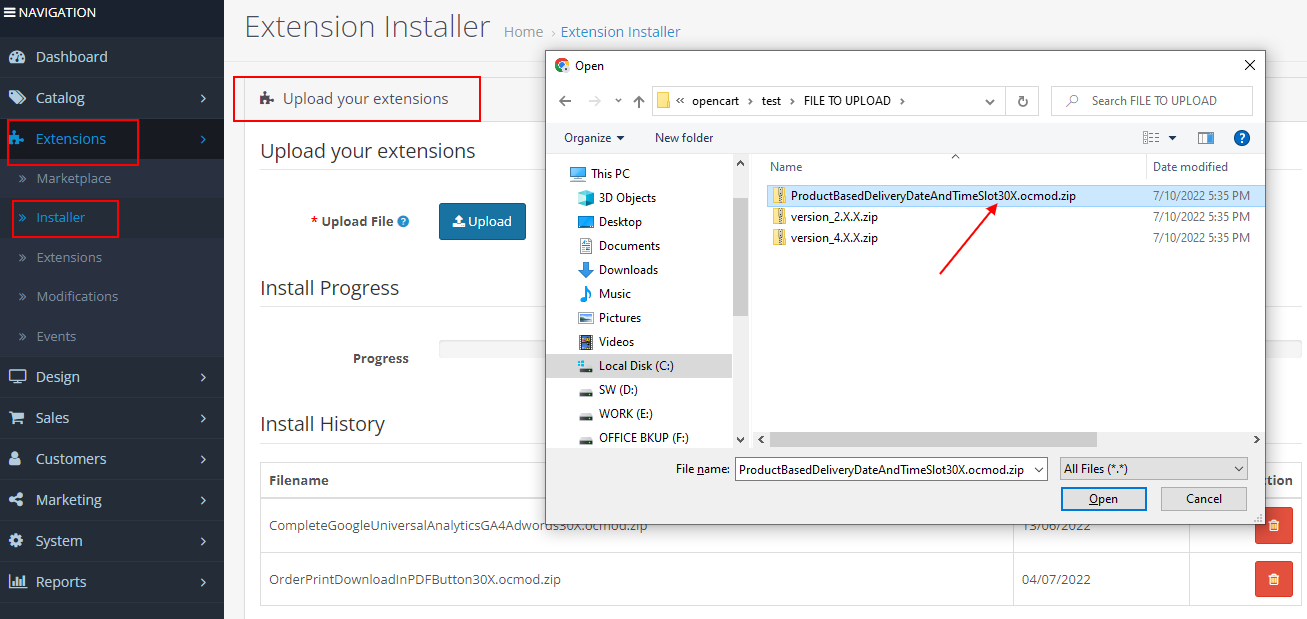Click the red trash delete button for OrderPrintDownloadInPDFButton30X
The width and height of the screenshot is (1307, 619).
tap(1273, 579)
